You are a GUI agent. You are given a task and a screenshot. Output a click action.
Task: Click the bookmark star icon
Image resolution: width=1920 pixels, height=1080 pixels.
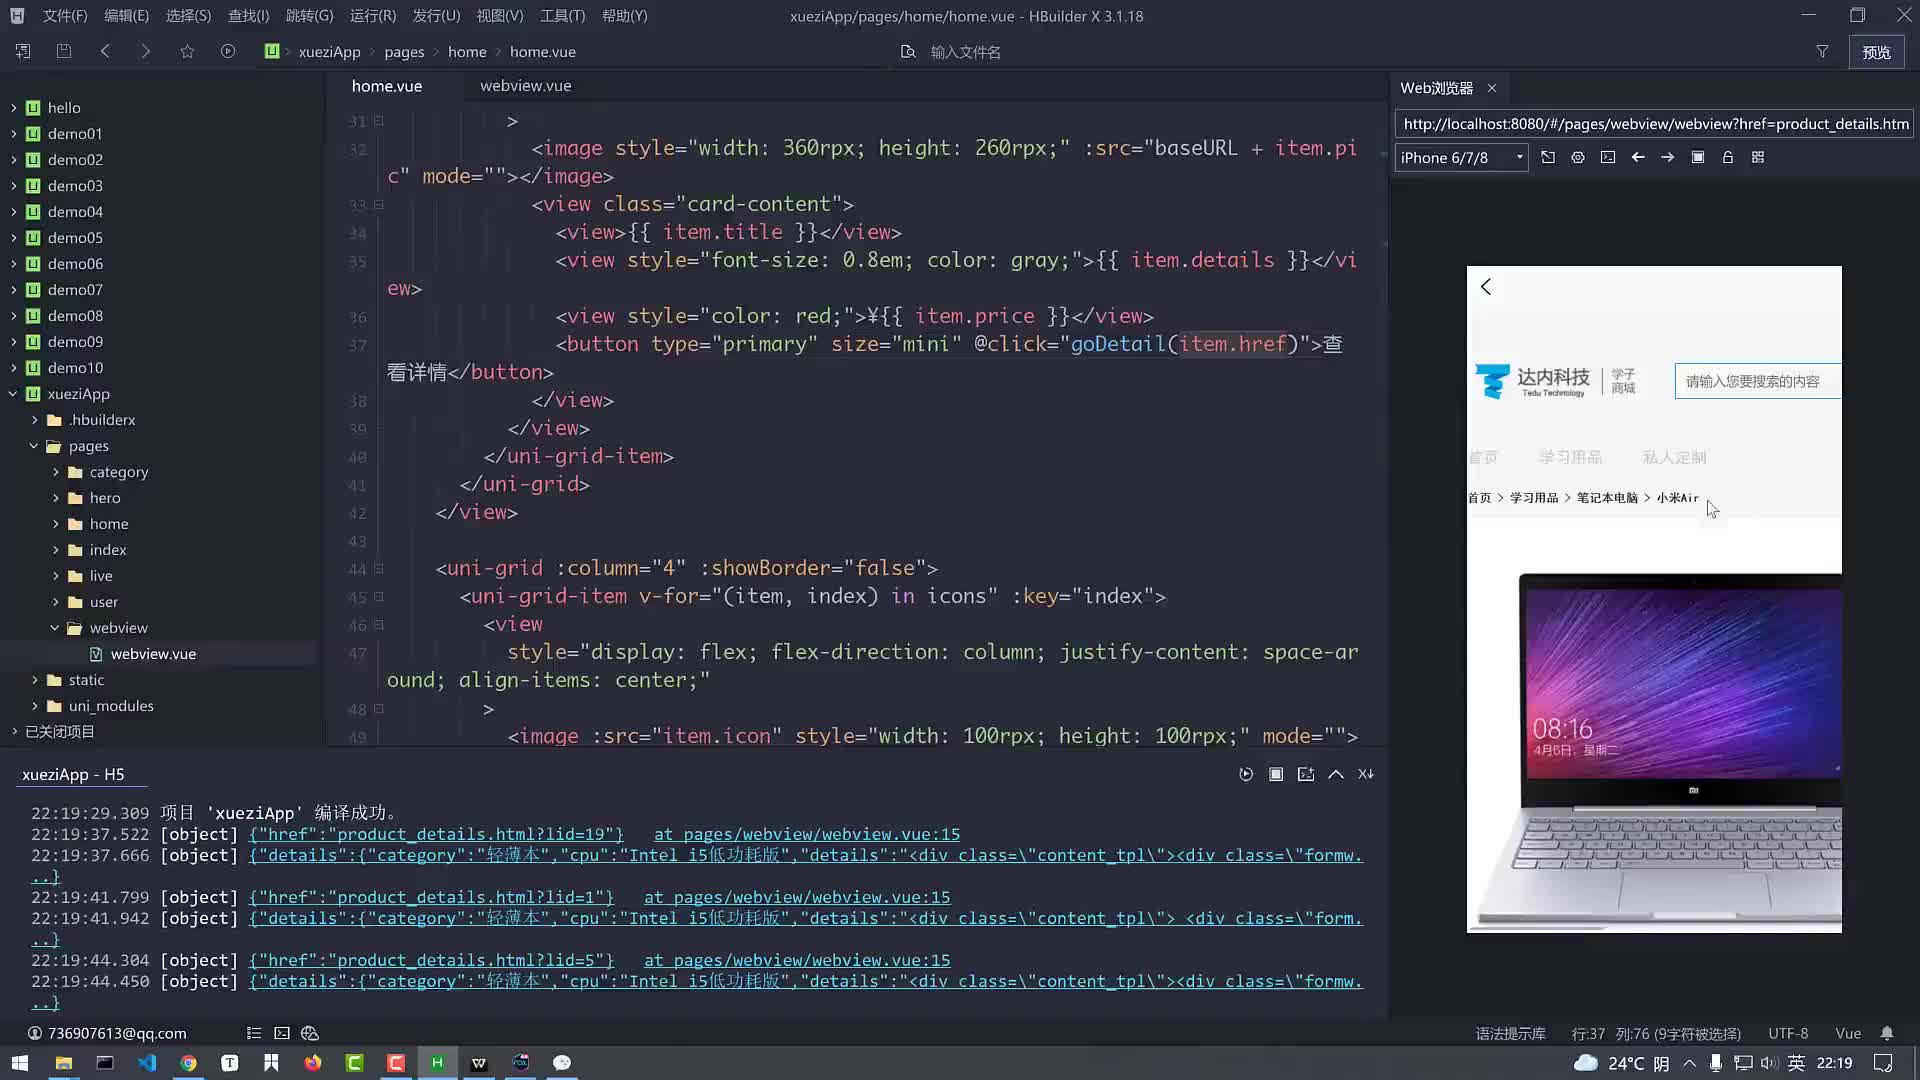tap(187, 51)
